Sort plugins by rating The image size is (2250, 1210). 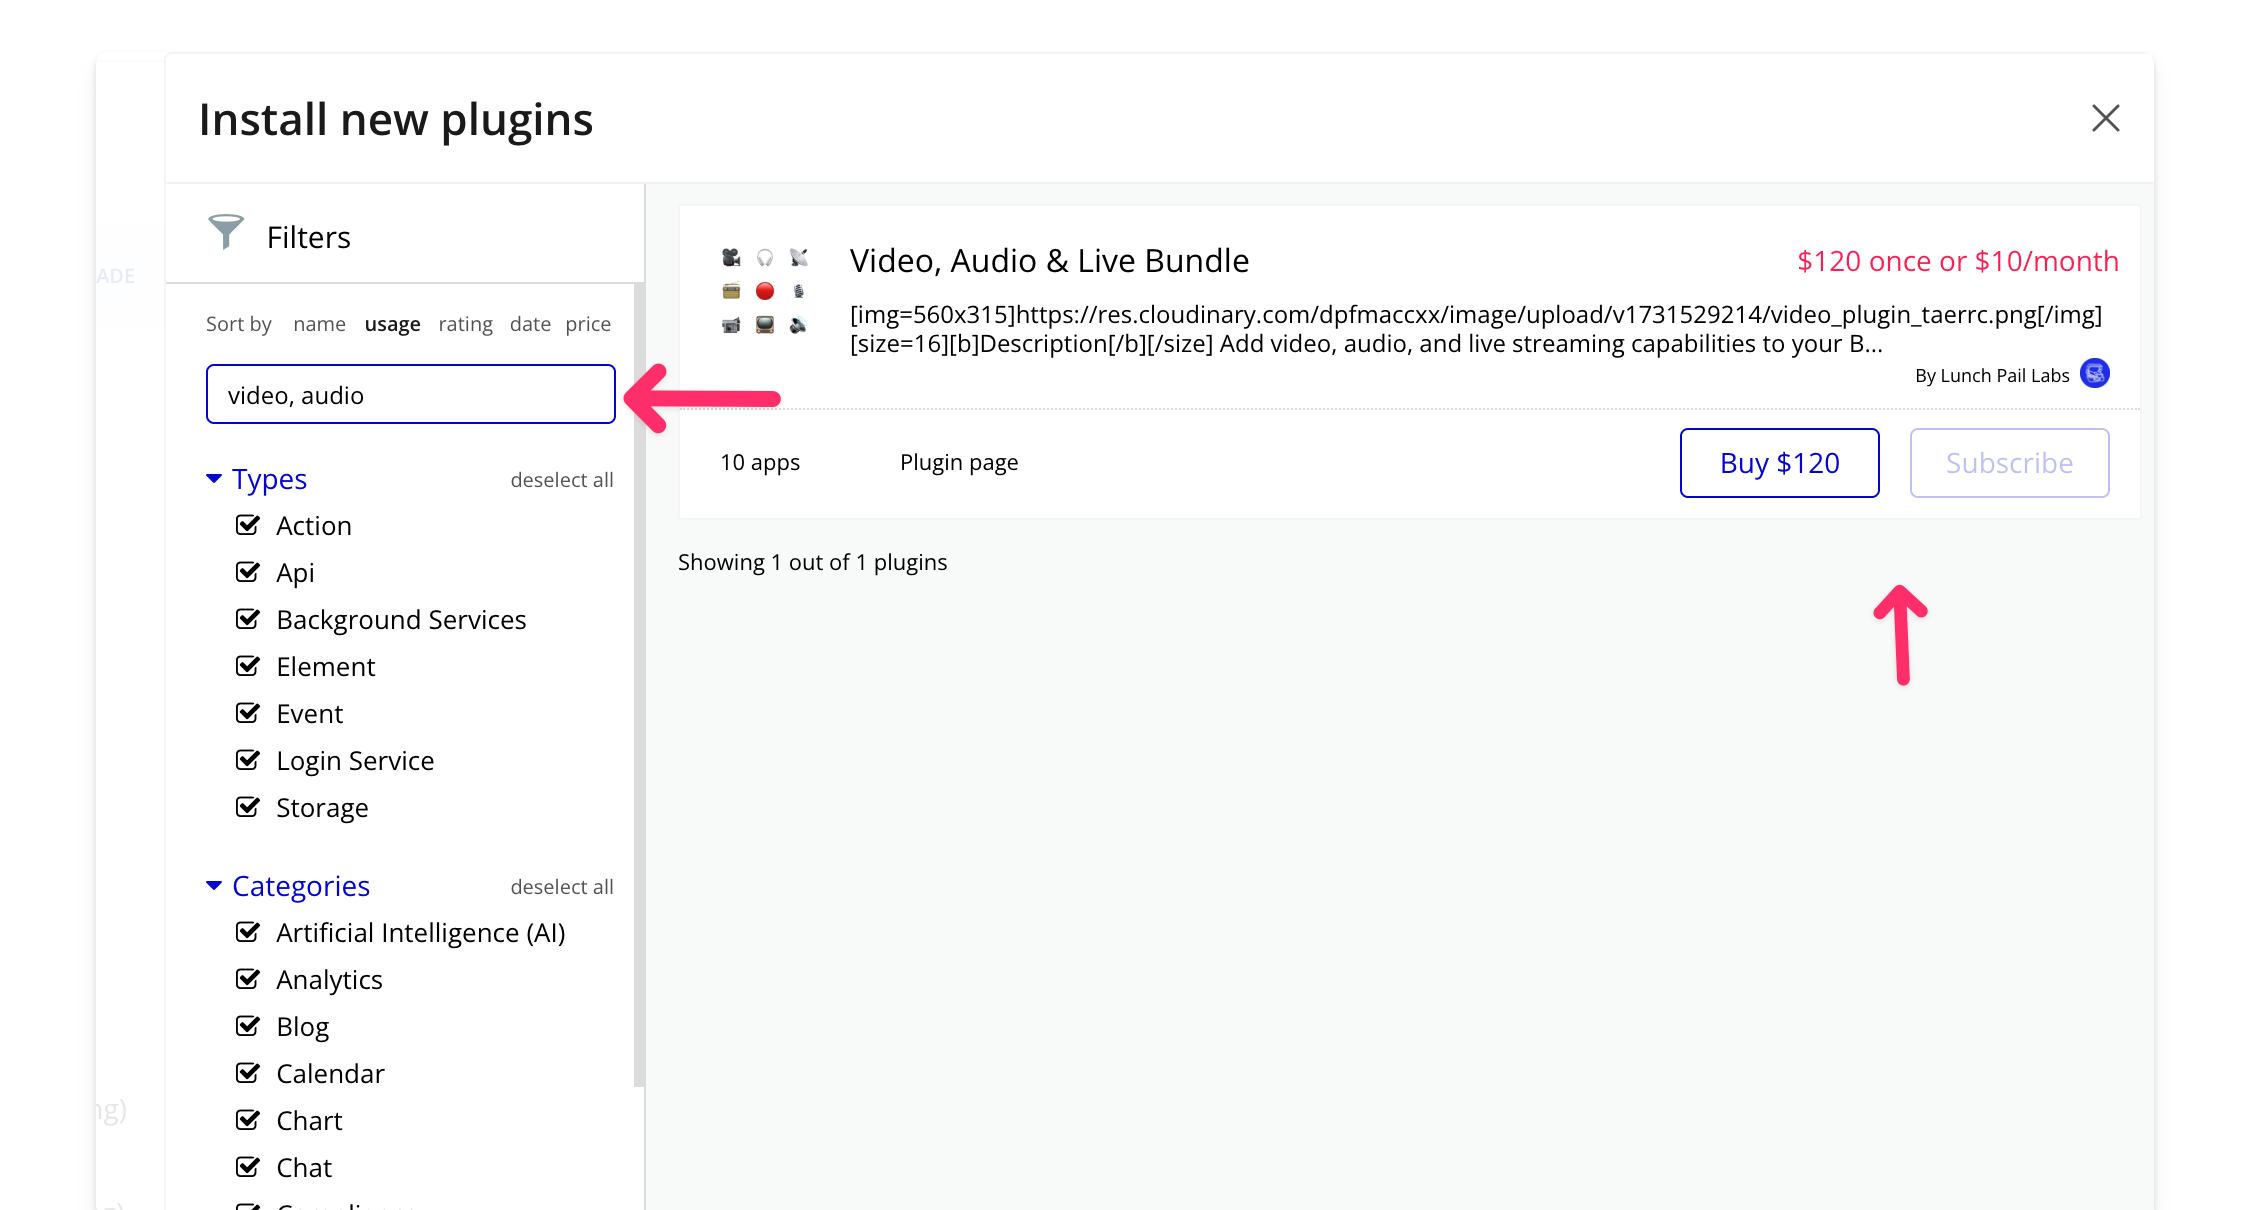(x=465, y=324)
